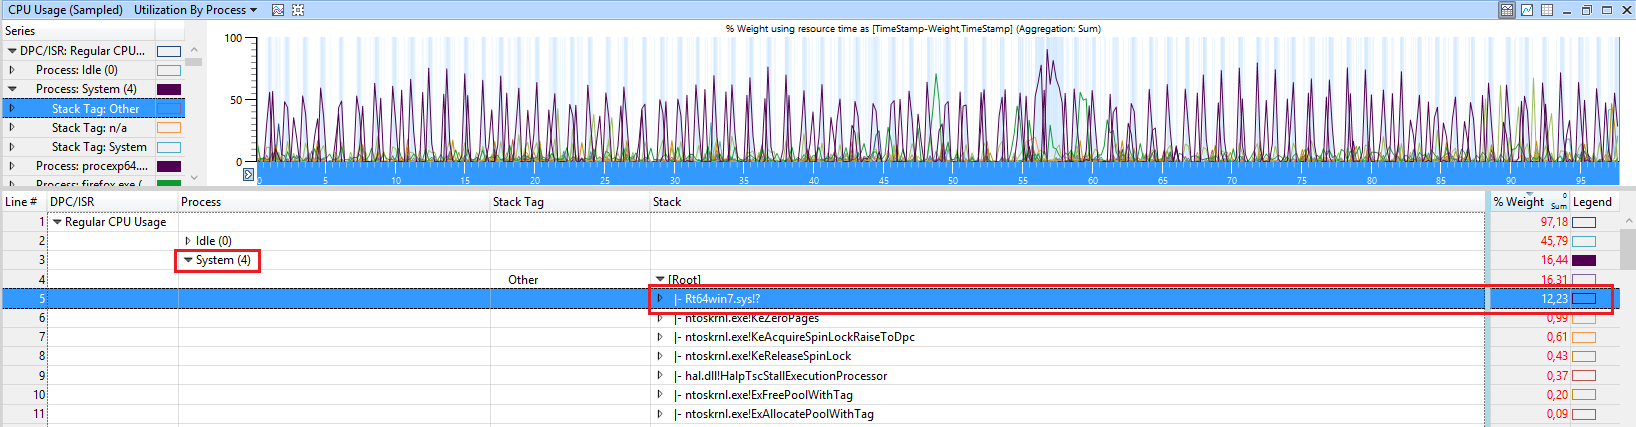Click the Stack Tag: System color swatch

click(169, 147)
